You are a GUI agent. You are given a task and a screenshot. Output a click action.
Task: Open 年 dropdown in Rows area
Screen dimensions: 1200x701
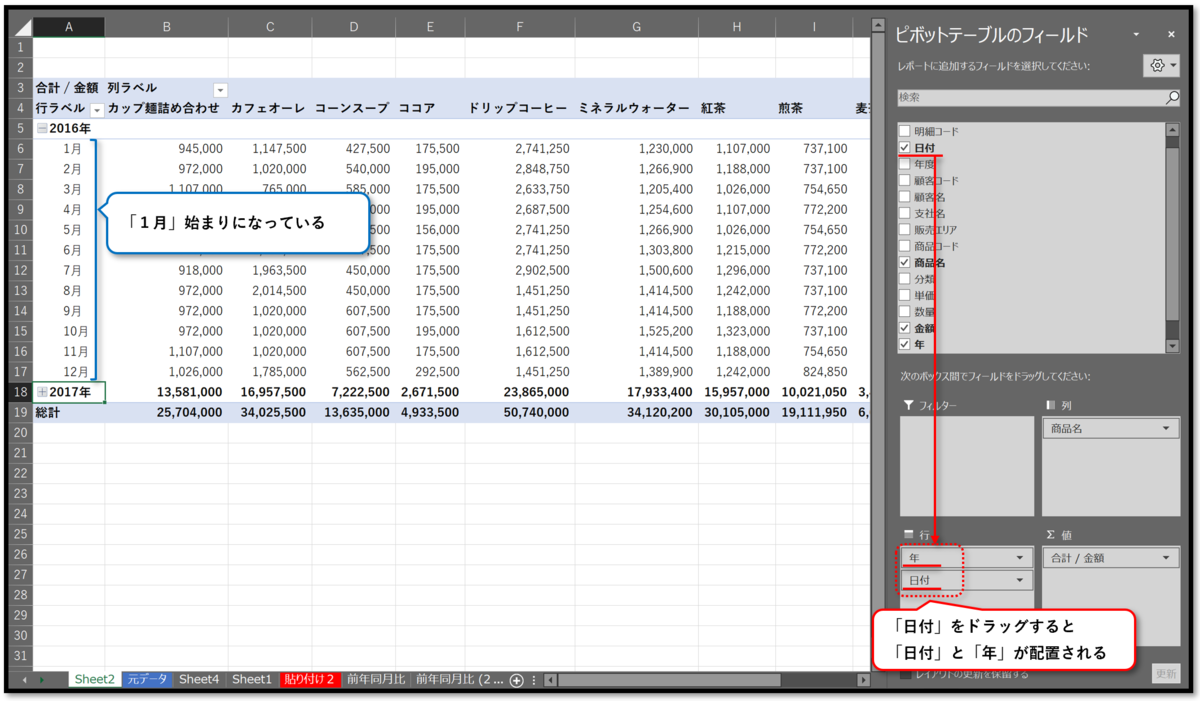click(x=1020, y=557)
